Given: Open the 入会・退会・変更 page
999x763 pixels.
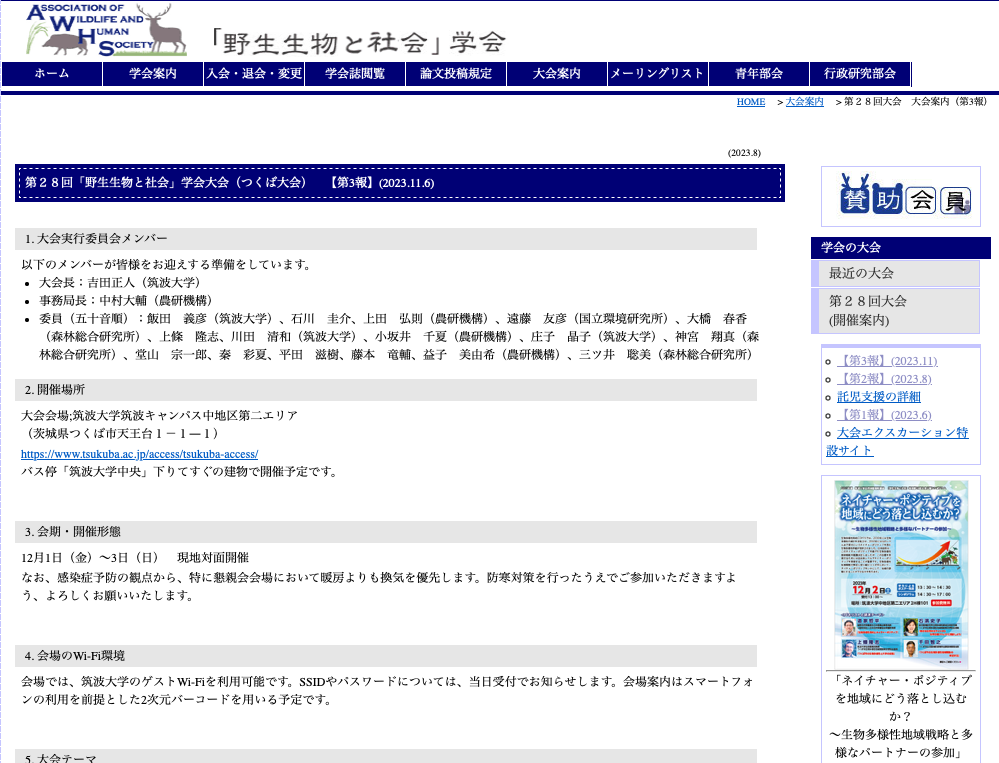Looking at the screenshot, I should click(253, 73).
